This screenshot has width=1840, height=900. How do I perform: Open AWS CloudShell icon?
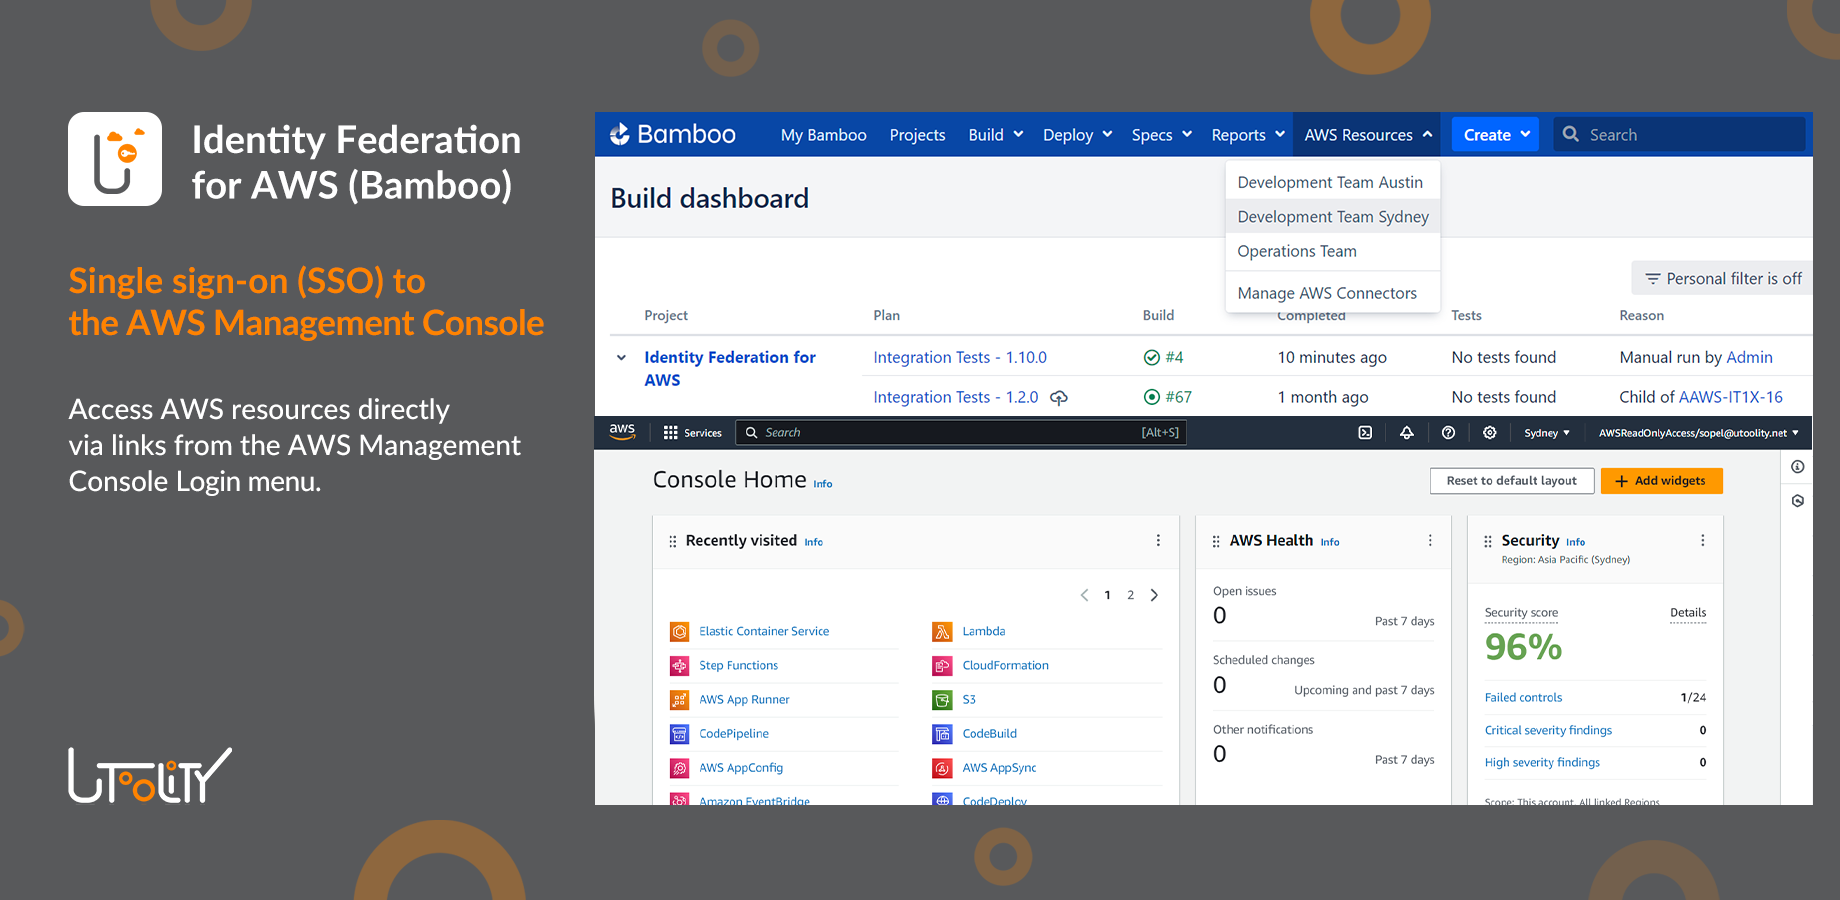(x=1365, y=433)
